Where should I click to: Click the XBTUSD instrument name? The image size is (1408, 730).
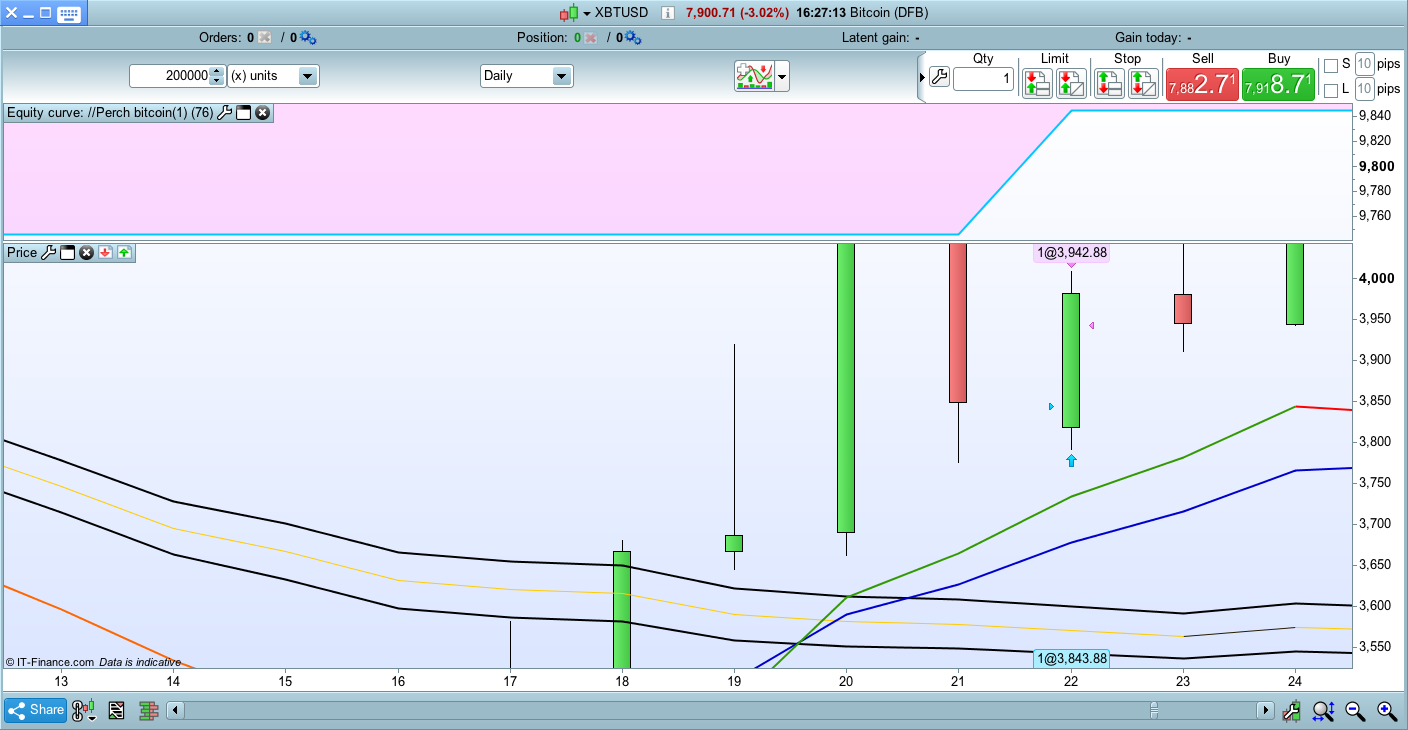tap(621, 13)
